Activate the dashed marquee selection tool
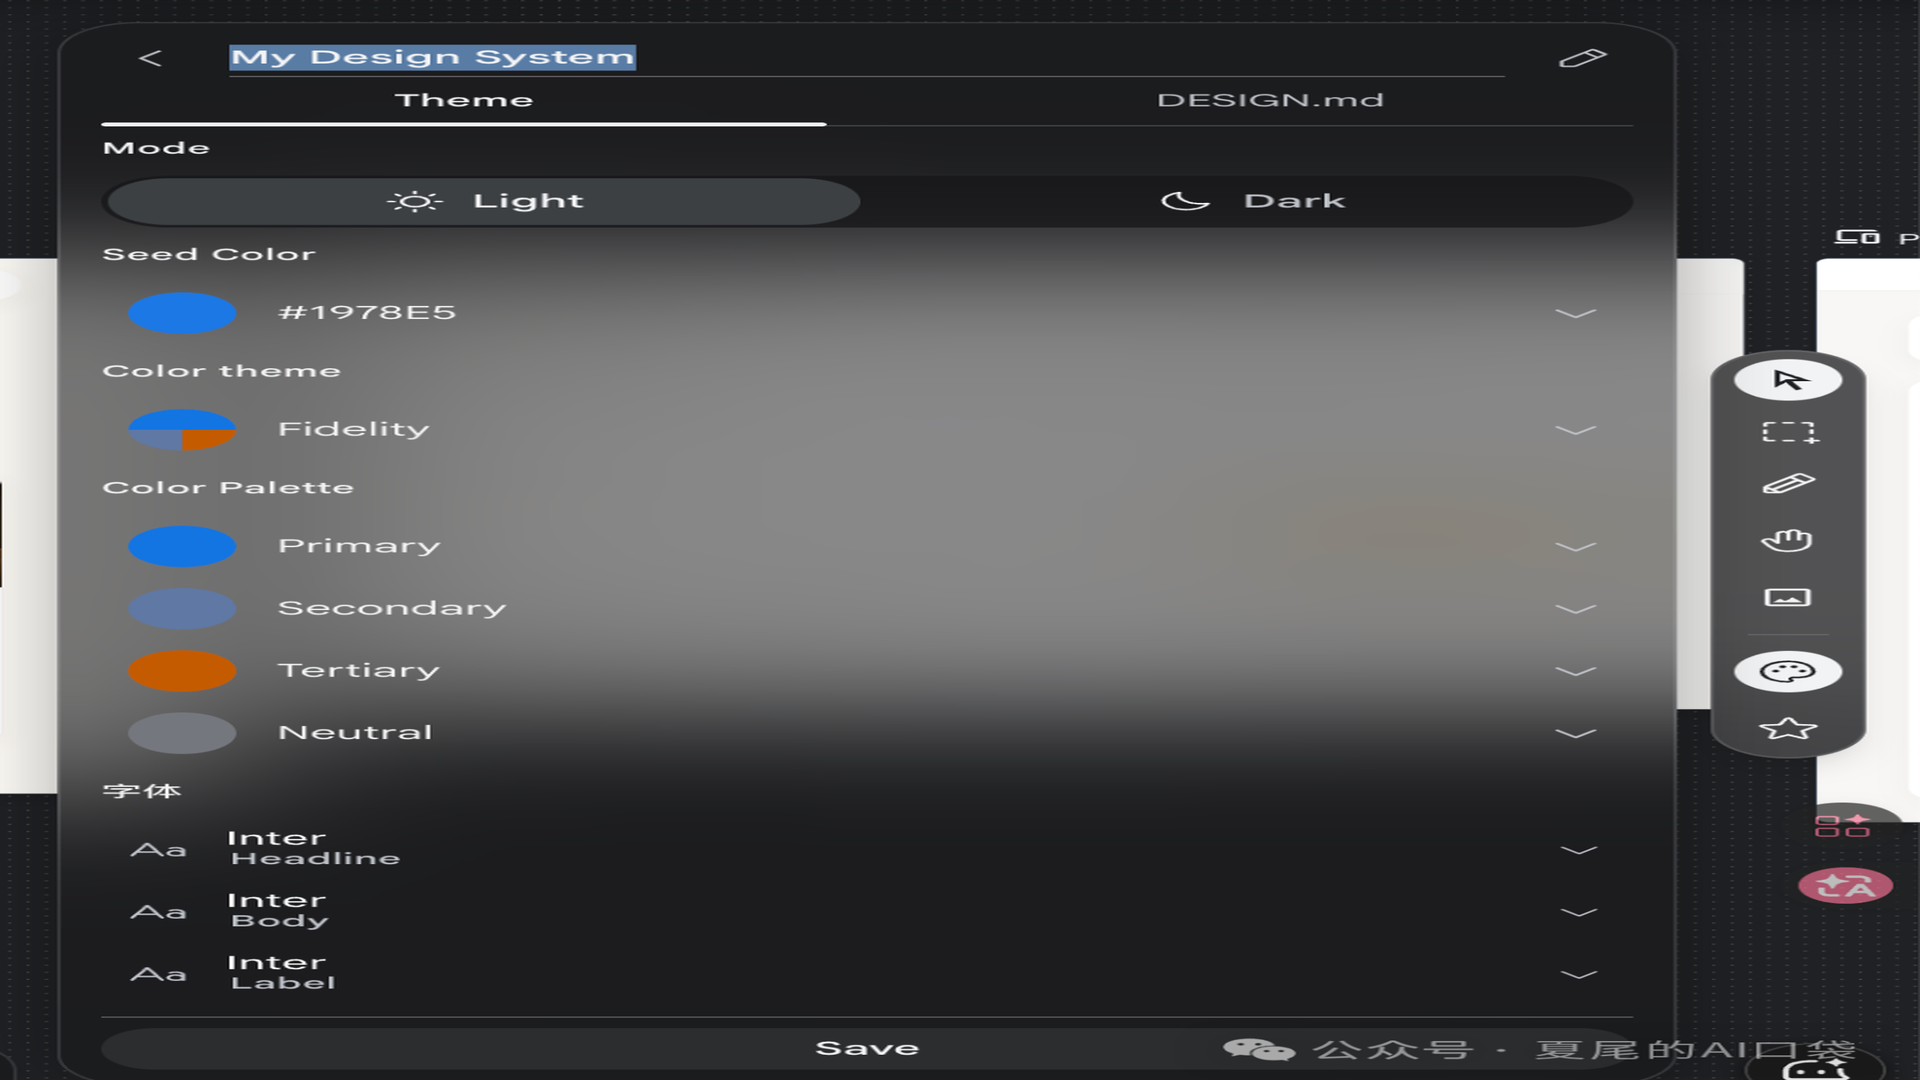Screen dimensions: 1920x1080 tap(1788, 432)
